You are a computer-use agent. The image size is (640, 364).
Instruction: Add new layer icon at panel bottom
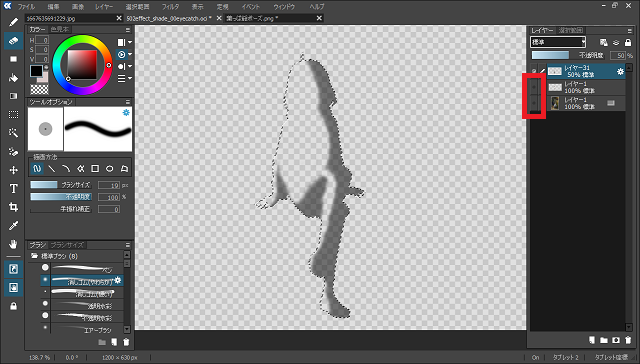592,340
